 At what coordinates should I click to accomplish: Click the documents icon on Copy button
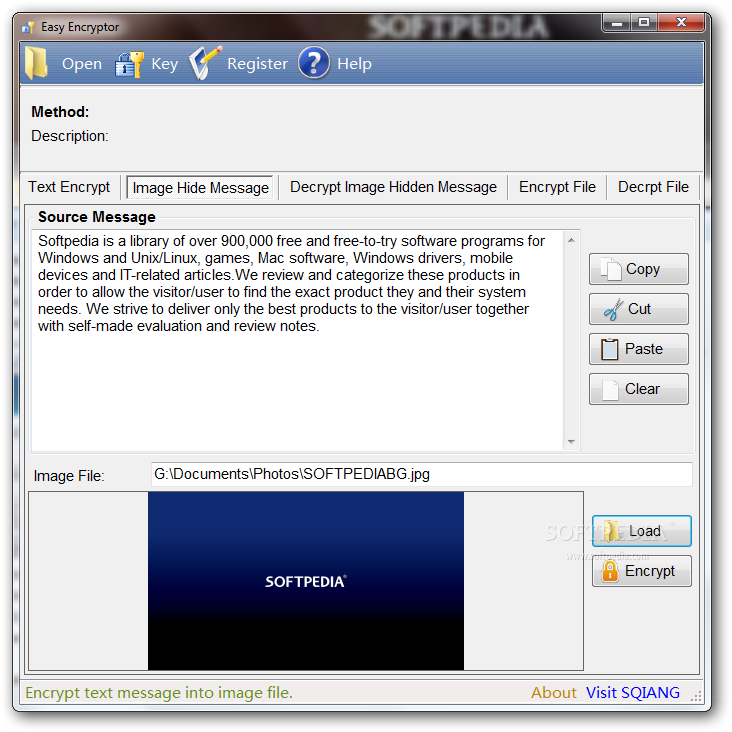click(611, 269)
